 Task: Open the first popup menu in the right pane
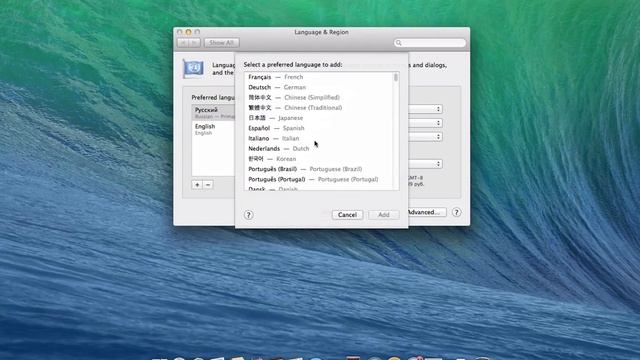point(425,109)
